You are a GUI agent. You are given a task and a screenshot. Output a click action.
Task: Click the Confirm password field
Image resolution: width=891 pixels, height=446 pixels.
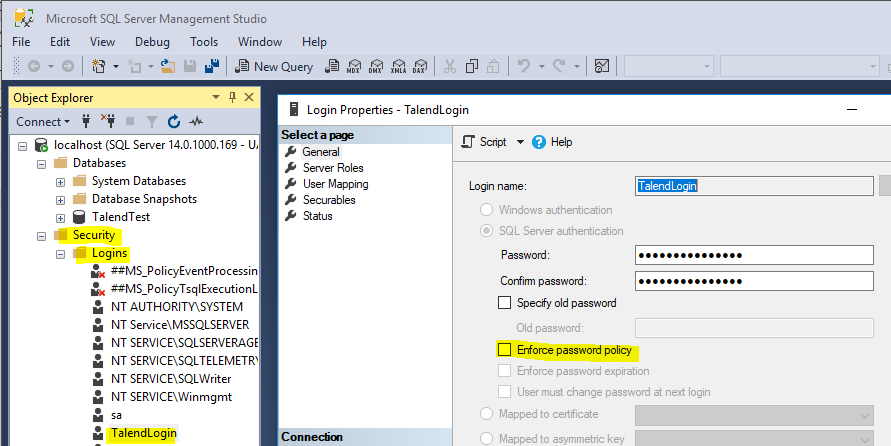point(754,281)
